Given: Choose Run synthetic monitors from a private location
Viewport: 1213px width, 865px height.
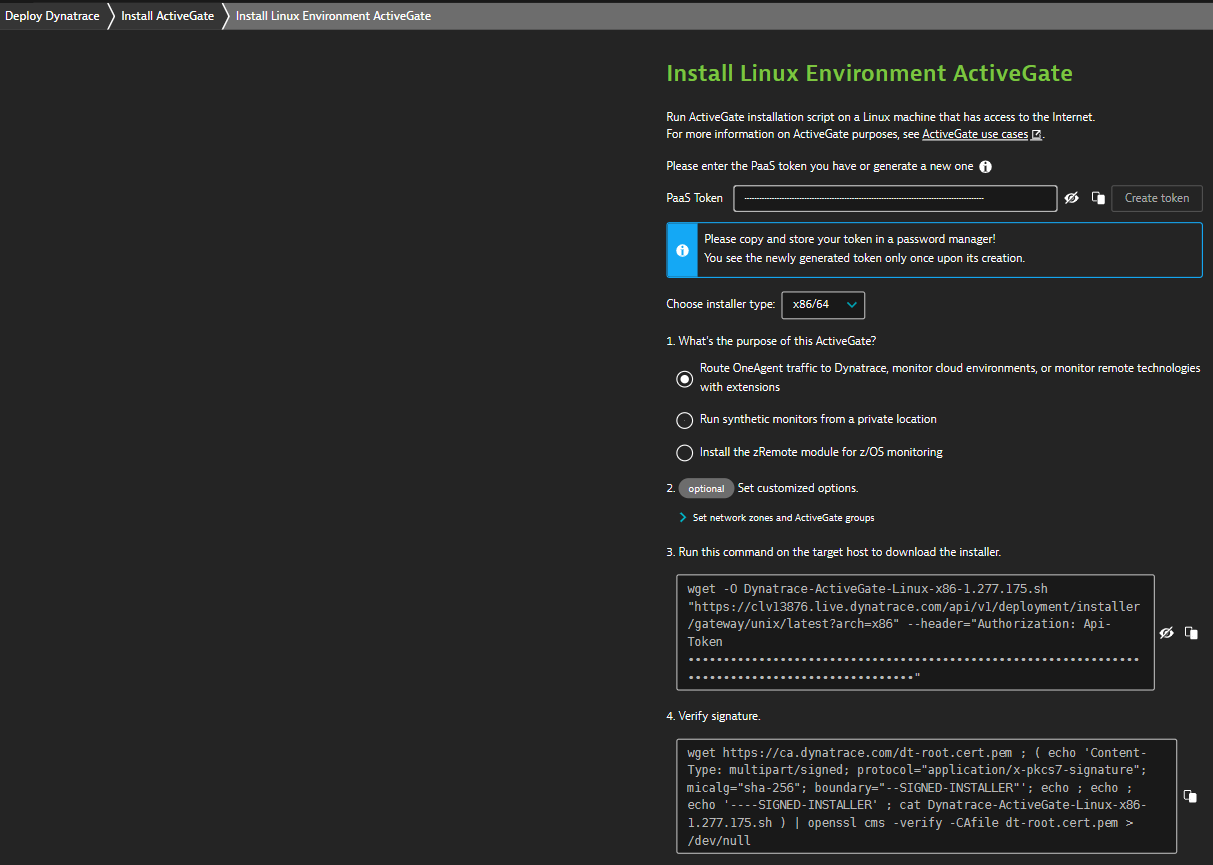Looking at the screenshot, I should [x=684, y=420].
